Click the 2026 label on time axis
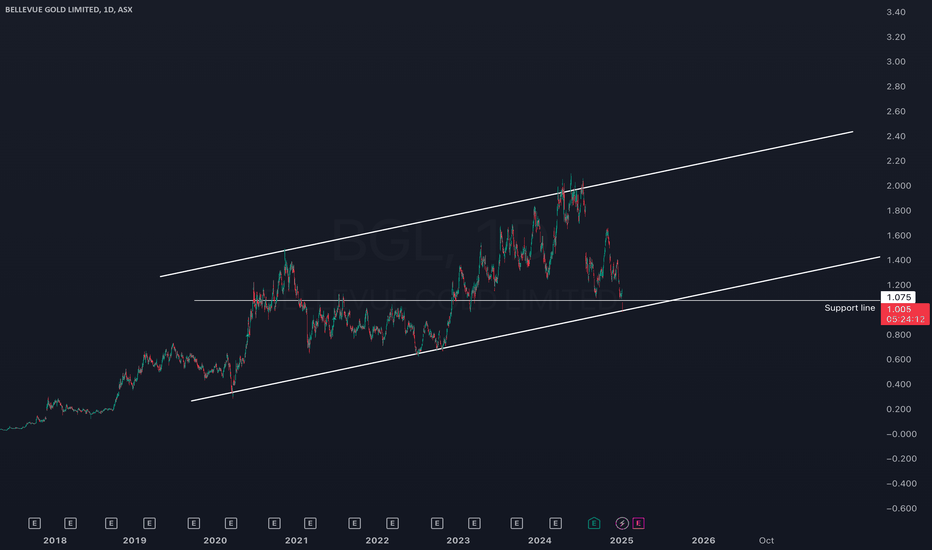 [703, 540]
